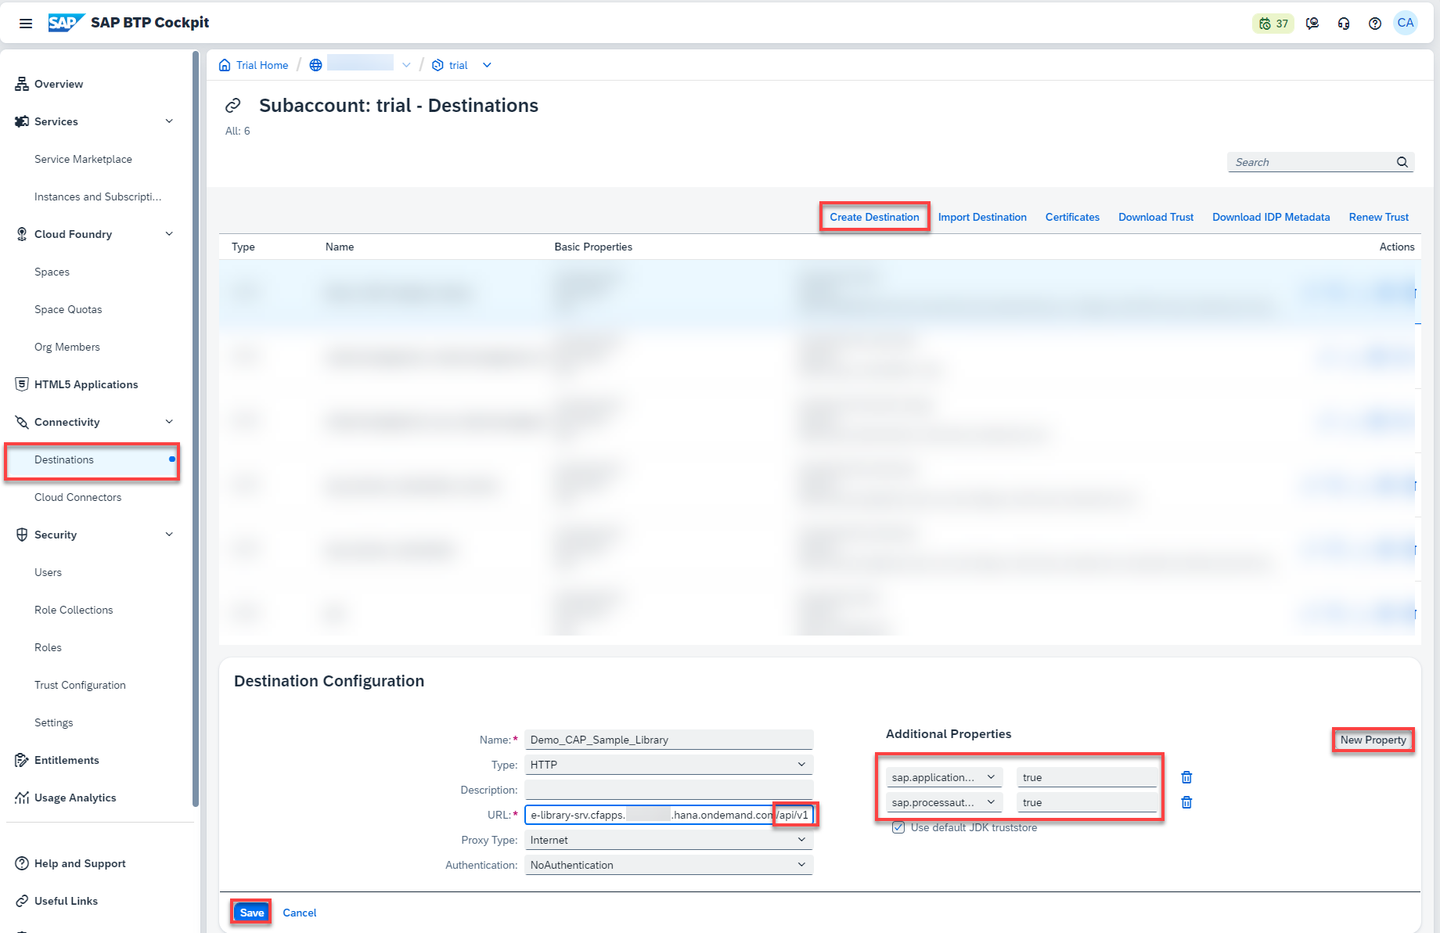Save the destination configuration
The width and height of the screenshot is (1440, 933).
coord(252,912)
